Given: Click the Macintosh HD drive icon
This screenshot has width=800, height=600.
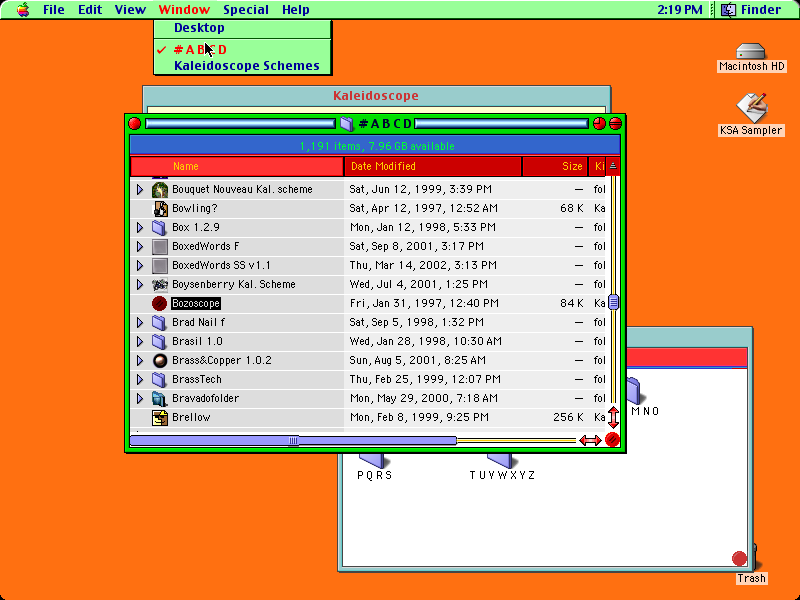Looking at the screenshot, I should (x=751, y=51).
